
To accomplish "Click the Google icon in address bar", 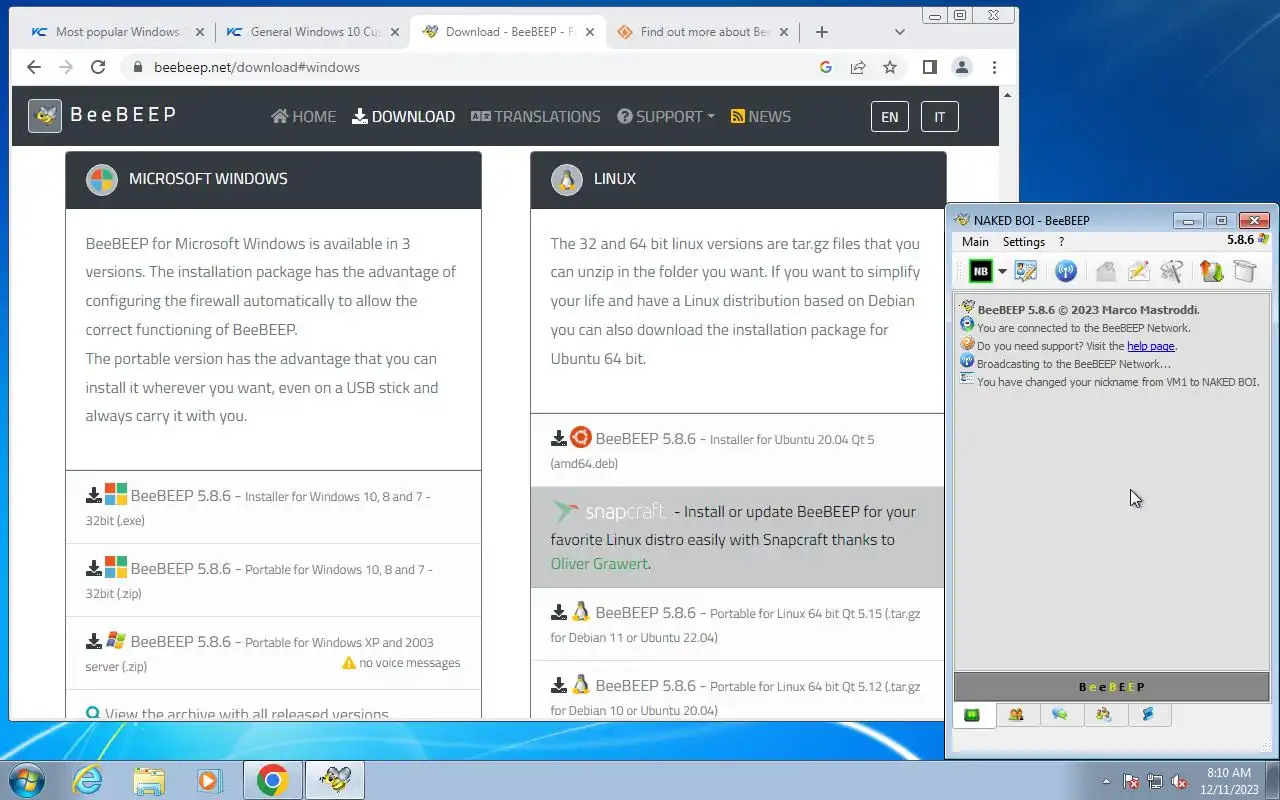I will 826,67.
